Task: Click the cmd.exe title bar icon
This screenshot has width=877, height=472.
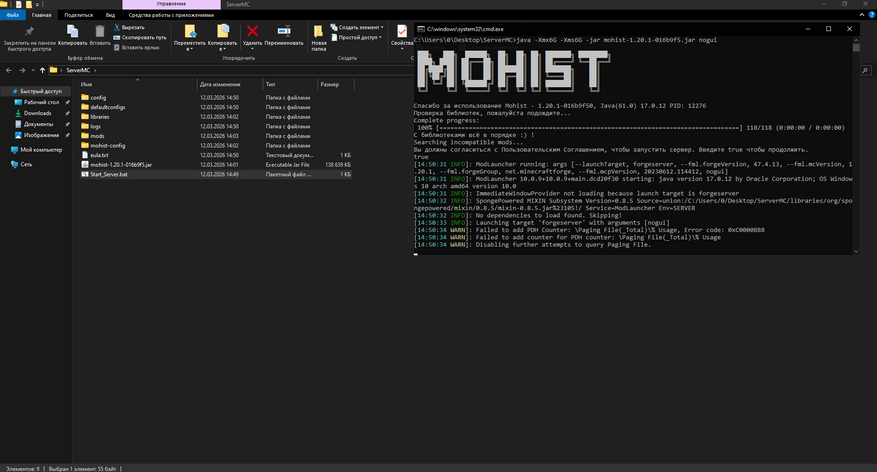Action: pos(420,29)
